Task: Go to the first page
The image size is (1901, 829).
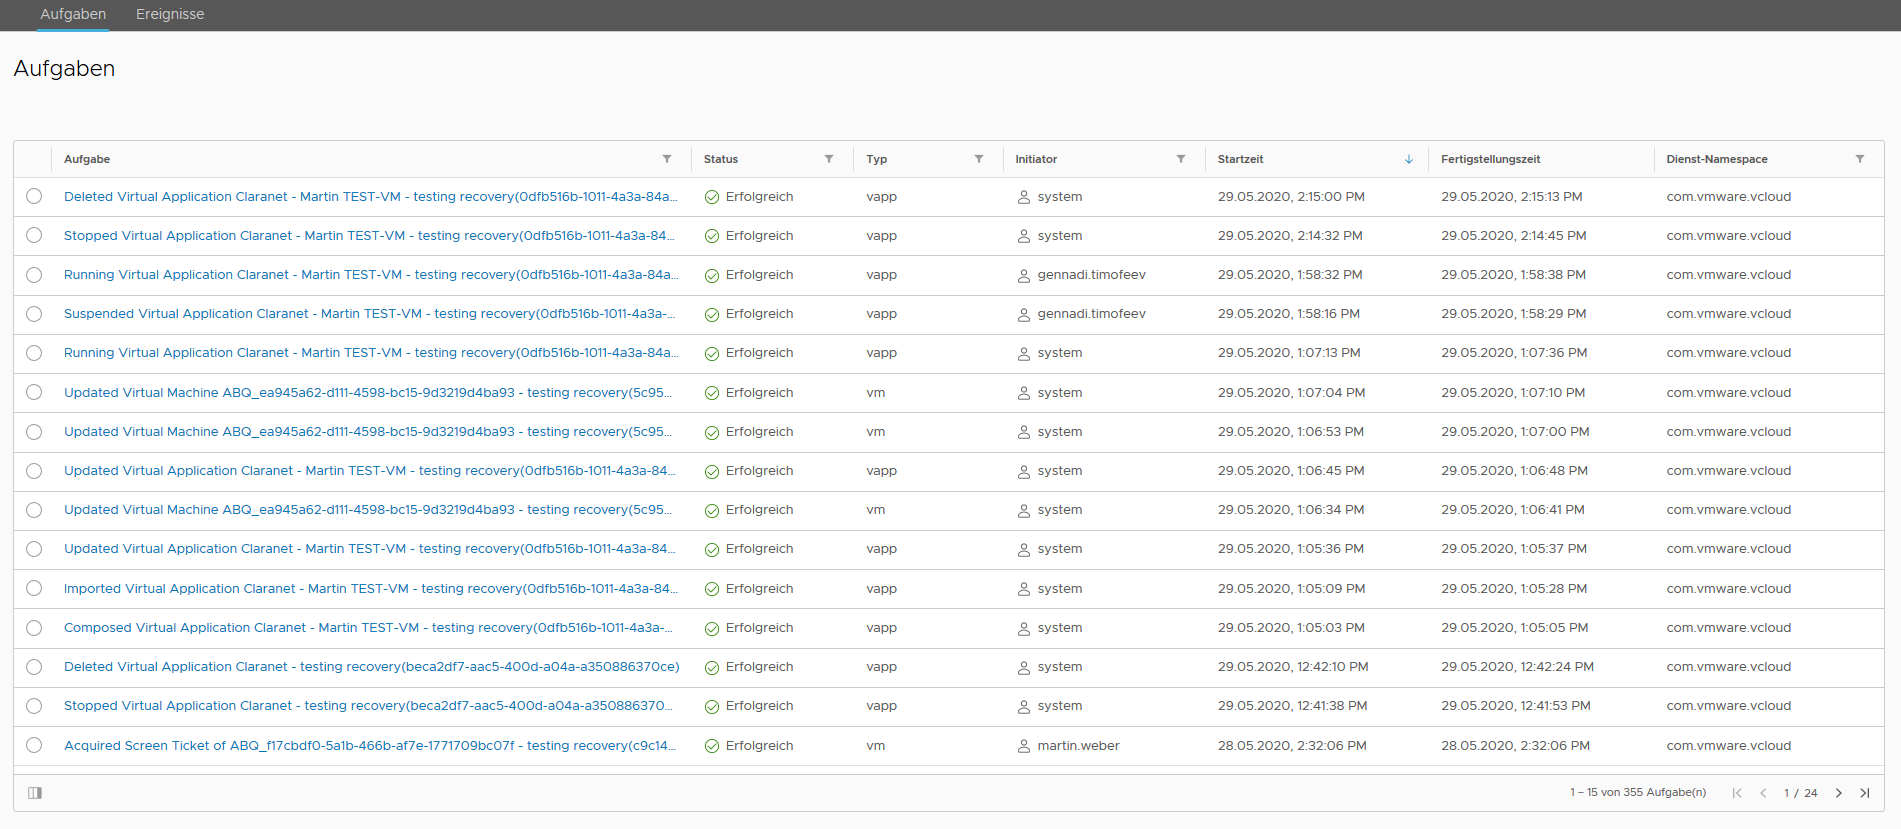Action: click(x=1737, y=793)
